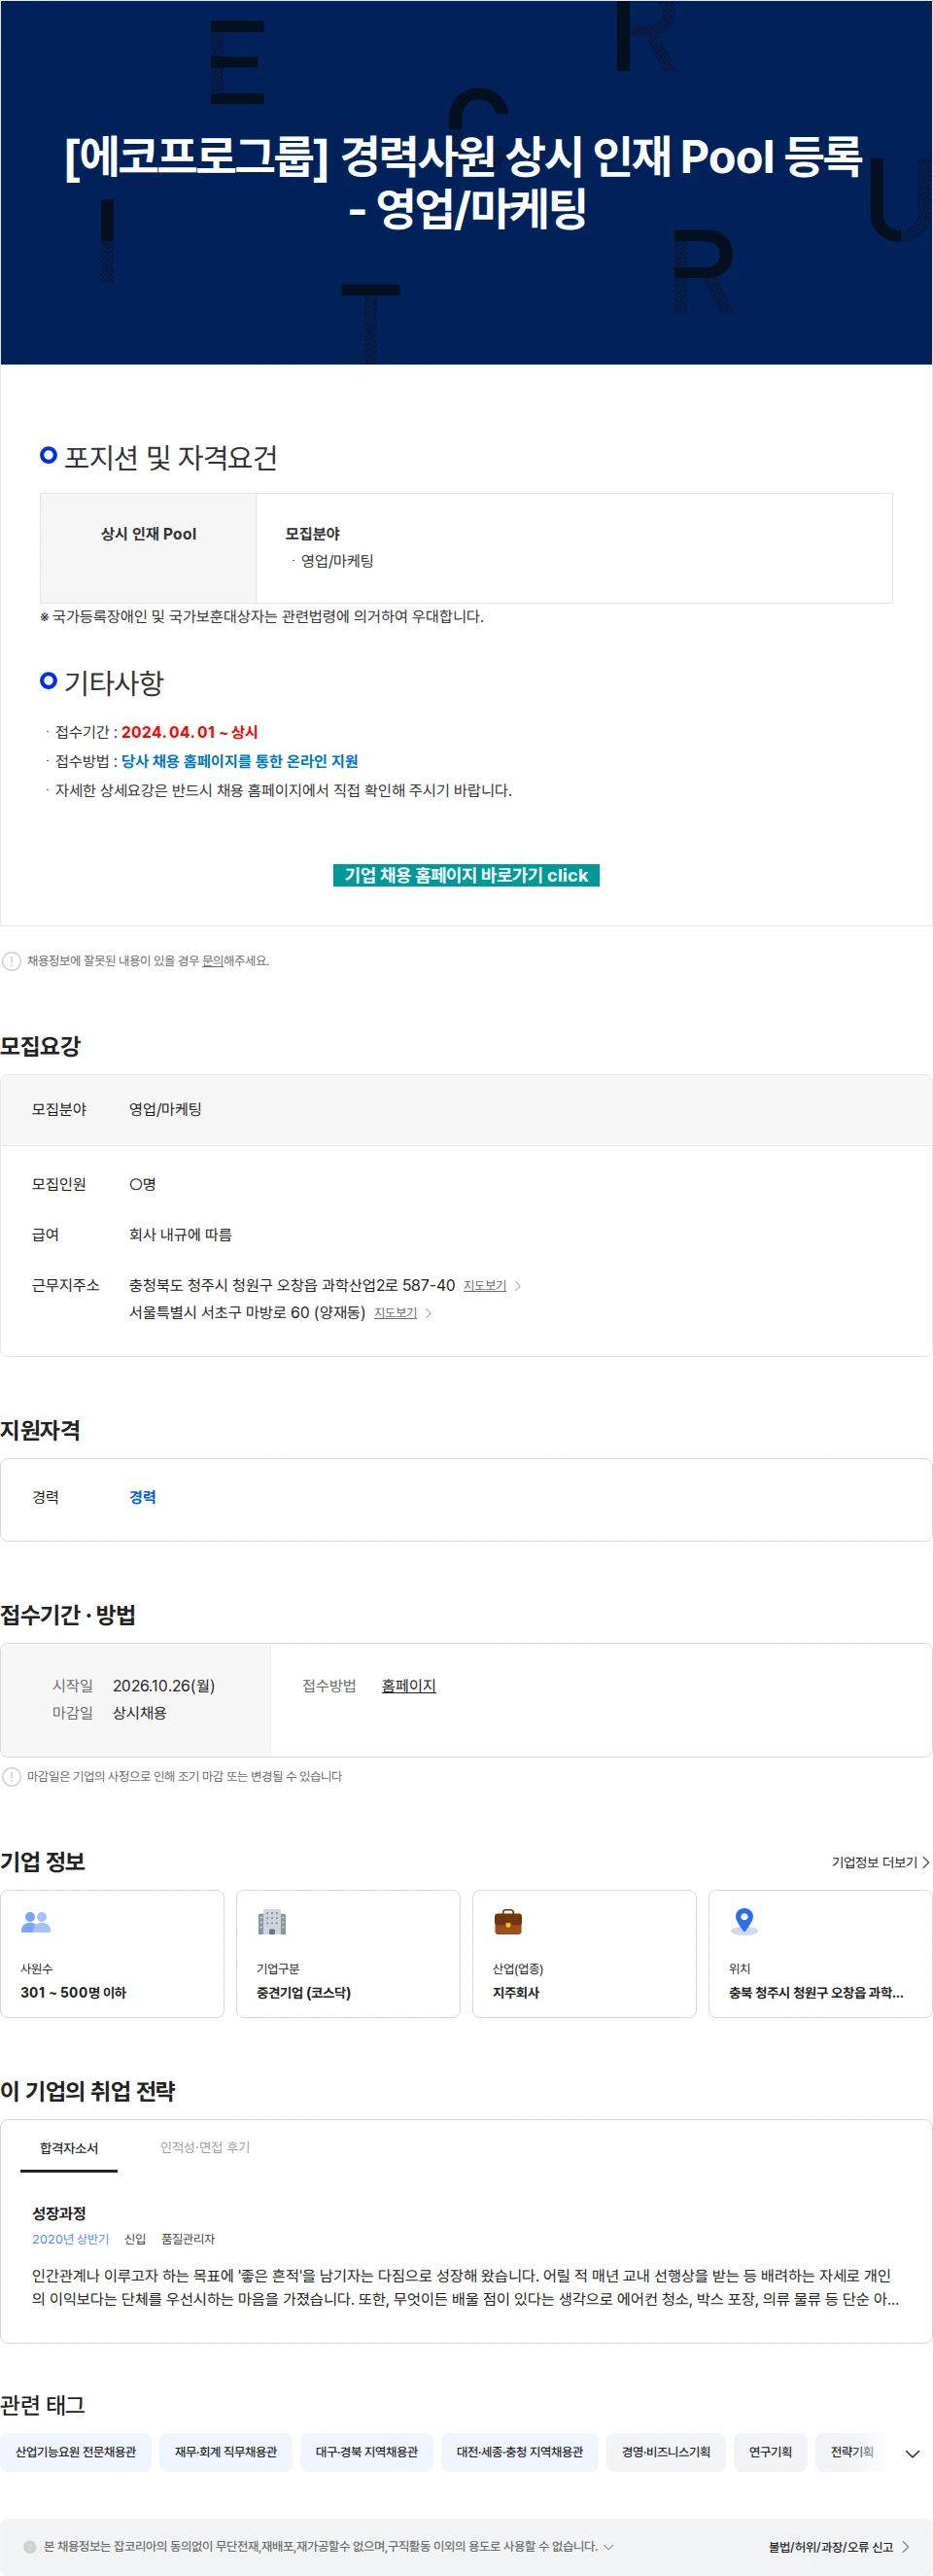Click the arrow after 기업정보 더보기
The image size is (933, 2576).
(x=926, y=1862)
